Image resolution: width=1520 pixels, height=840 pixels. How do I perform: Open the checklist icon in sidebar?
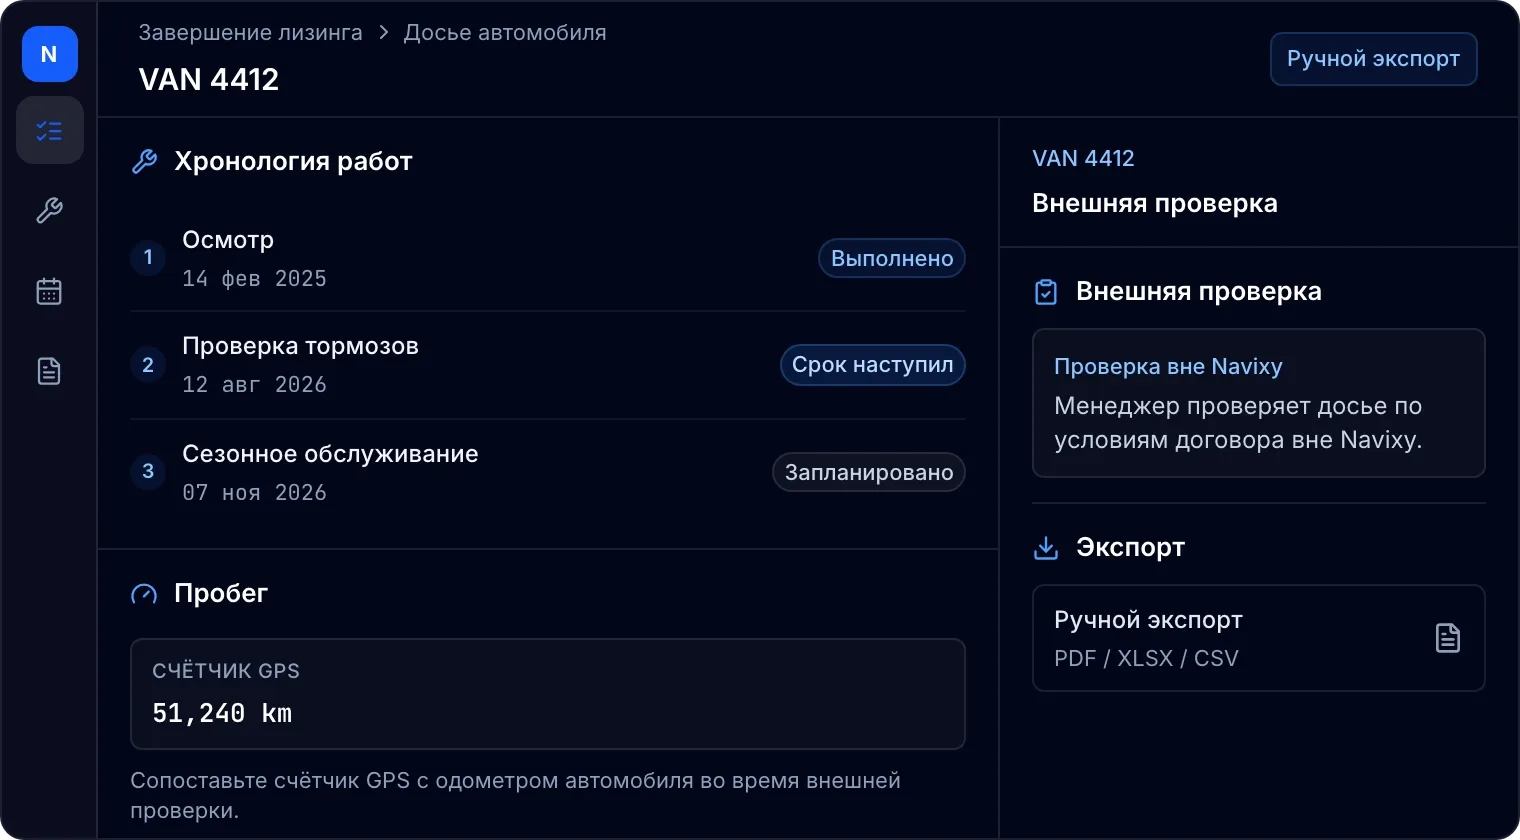pos(49,130)
